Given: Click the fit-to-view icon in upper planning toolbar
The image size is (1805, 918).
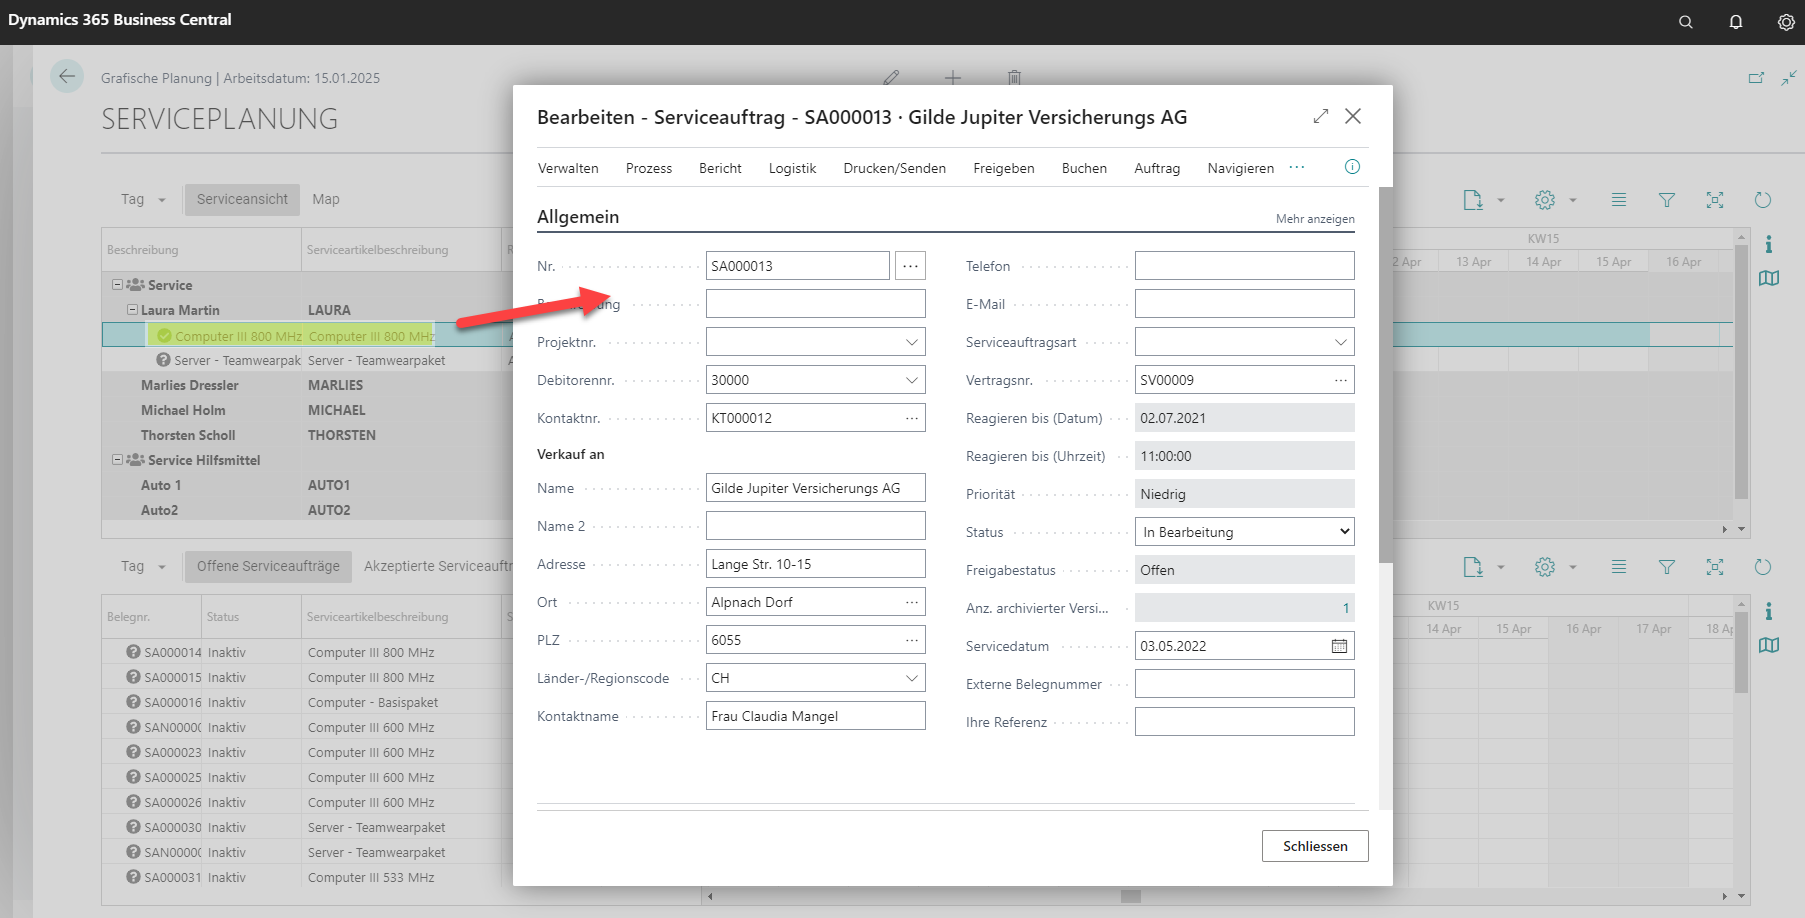Looking at the screenshot, I should (1715, 200).
